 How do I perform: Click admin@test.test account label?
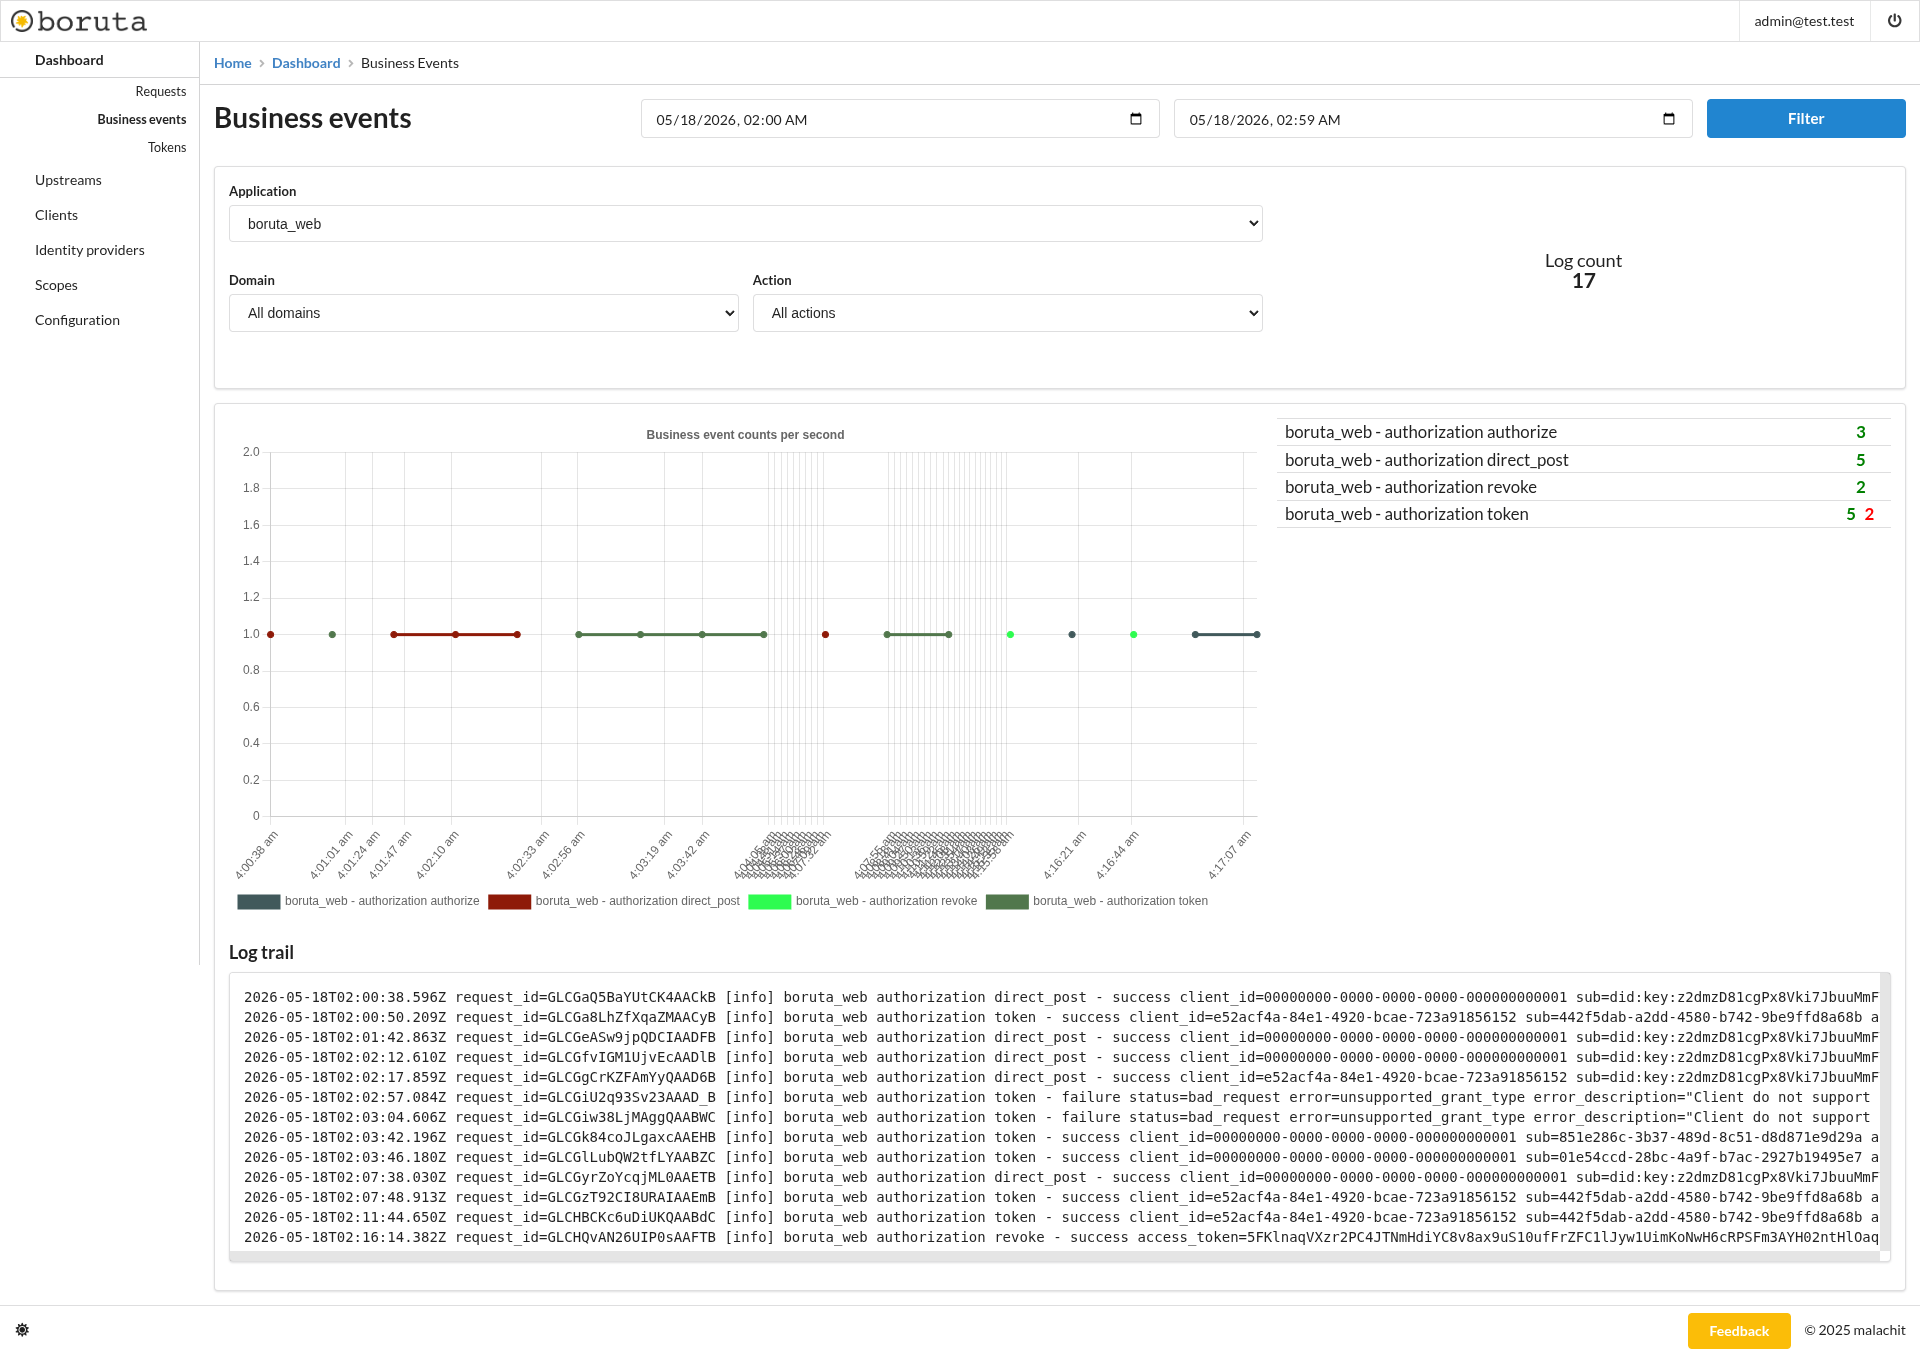coord(1804,21)
